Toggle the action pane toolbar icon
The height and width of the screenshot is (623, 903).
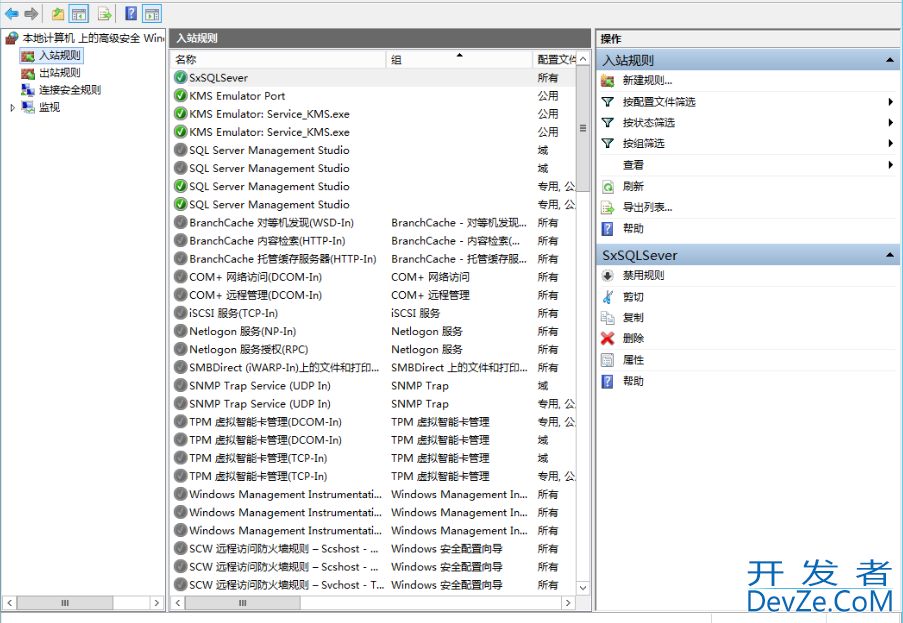point(151,13)
